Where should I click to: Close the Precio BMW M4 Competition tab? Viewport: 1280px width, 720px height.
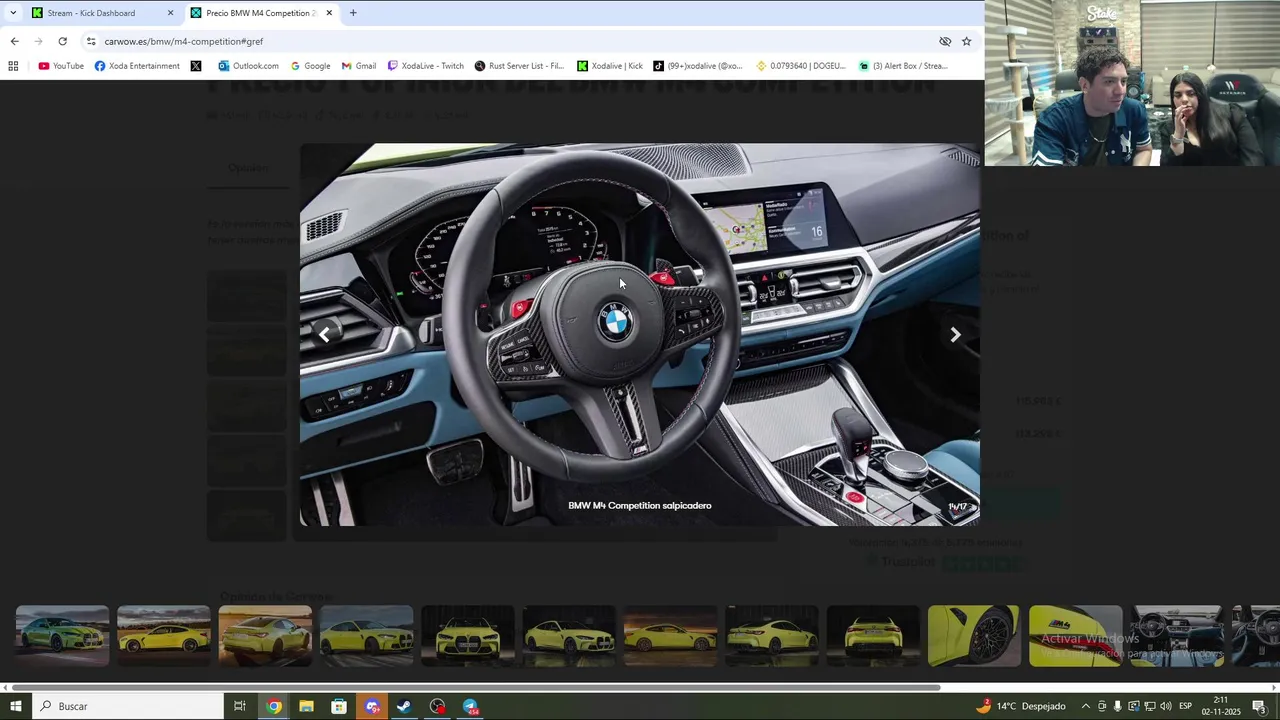[329, 13]
